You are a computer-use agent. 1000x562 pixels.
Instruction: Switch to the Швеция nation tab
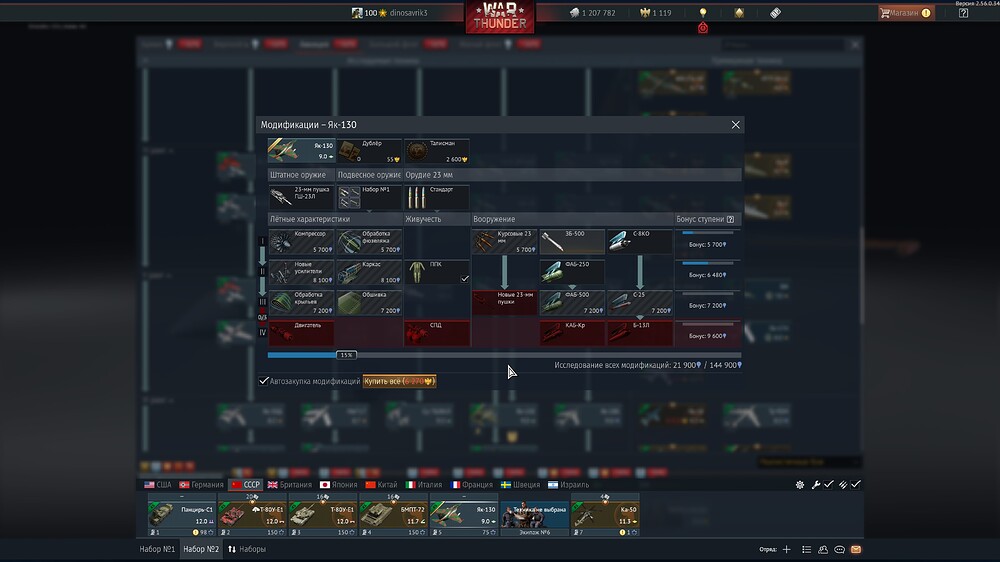coord(520,485)
